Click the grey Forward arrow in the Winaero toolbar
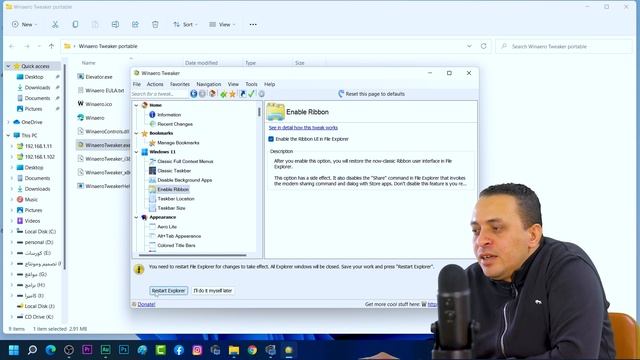 click(x=202, y=94)
